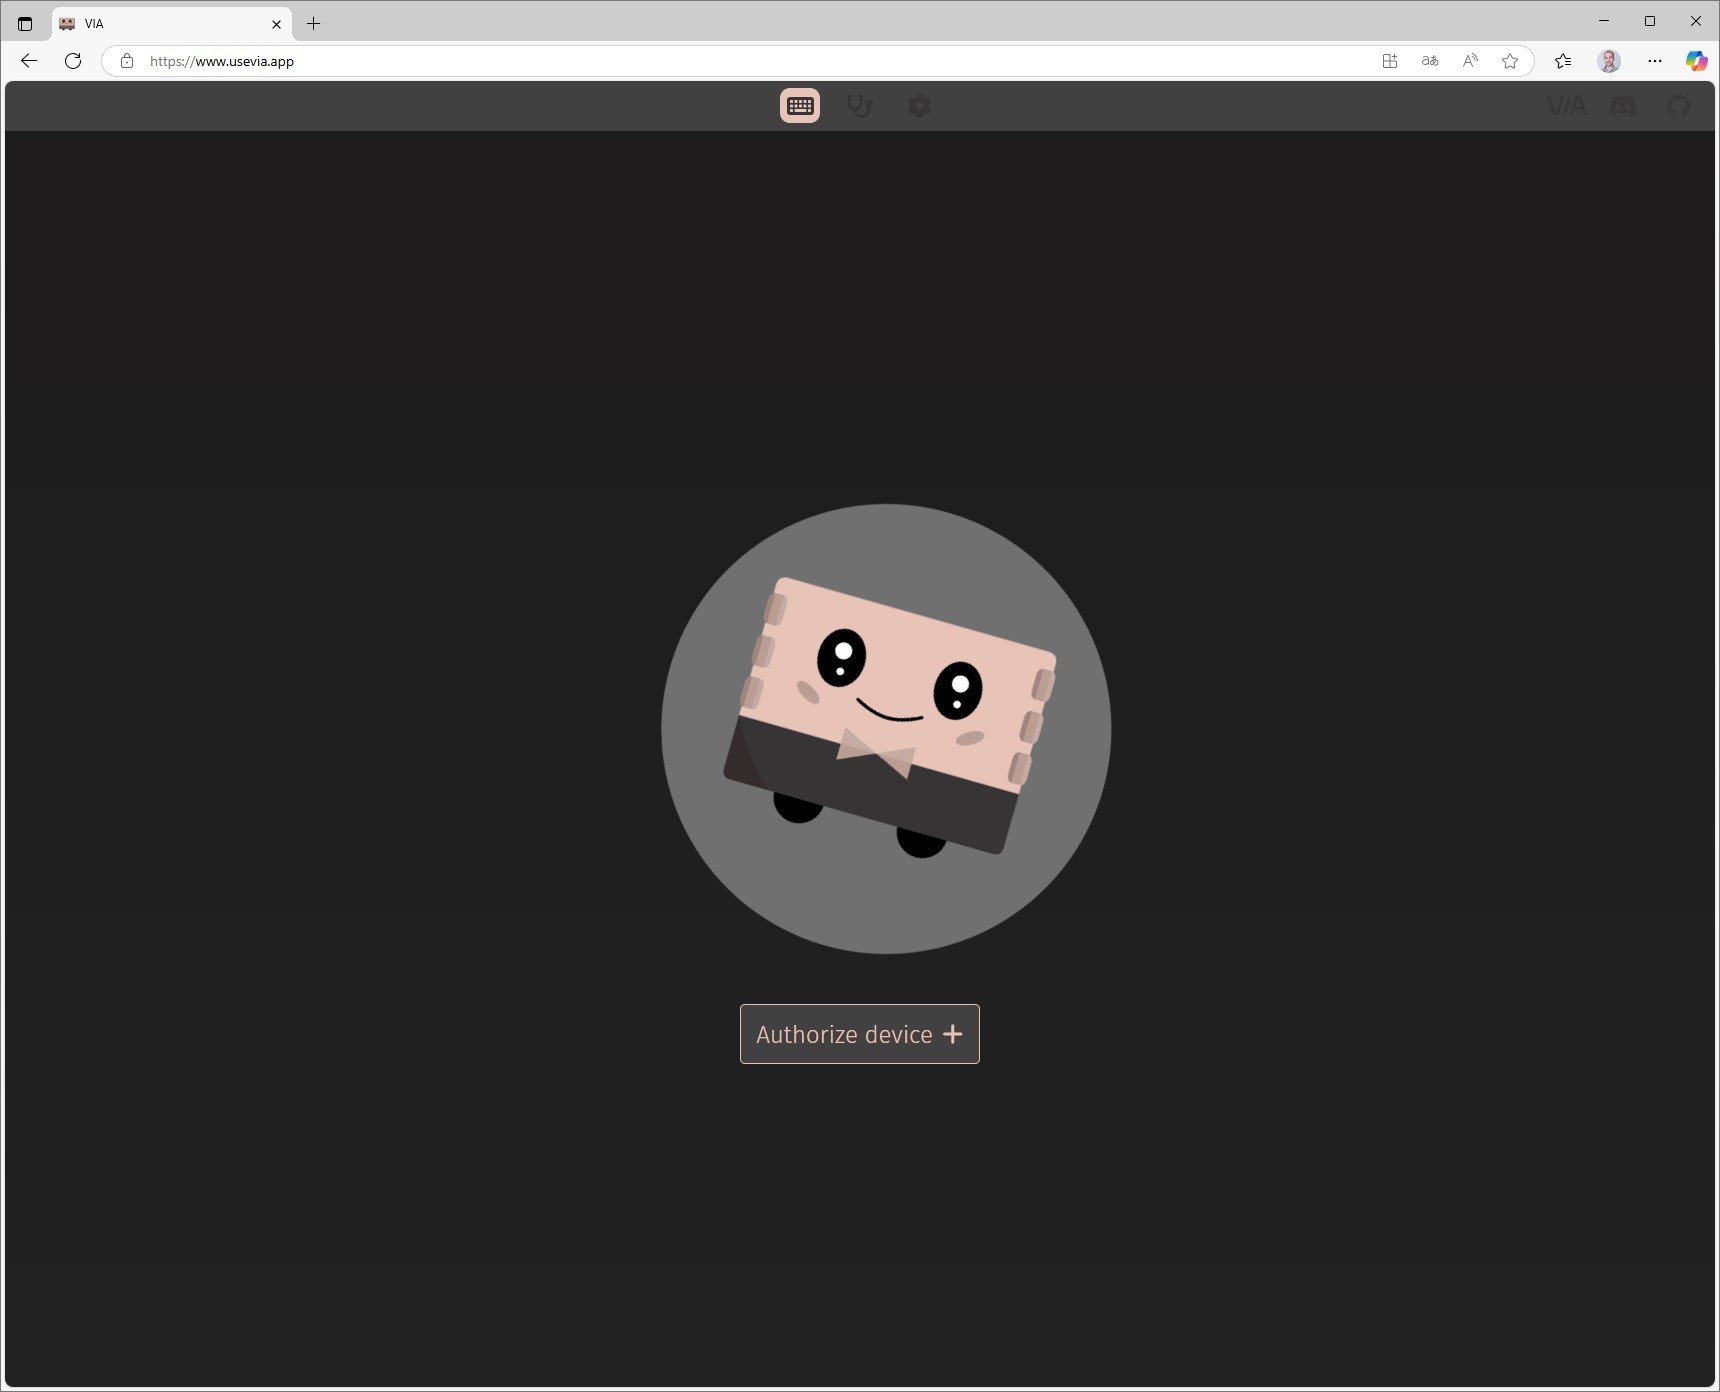The image size is (1720, 1392).
Task: Click the VIA chip mascot image
Action: pos(886,729)
